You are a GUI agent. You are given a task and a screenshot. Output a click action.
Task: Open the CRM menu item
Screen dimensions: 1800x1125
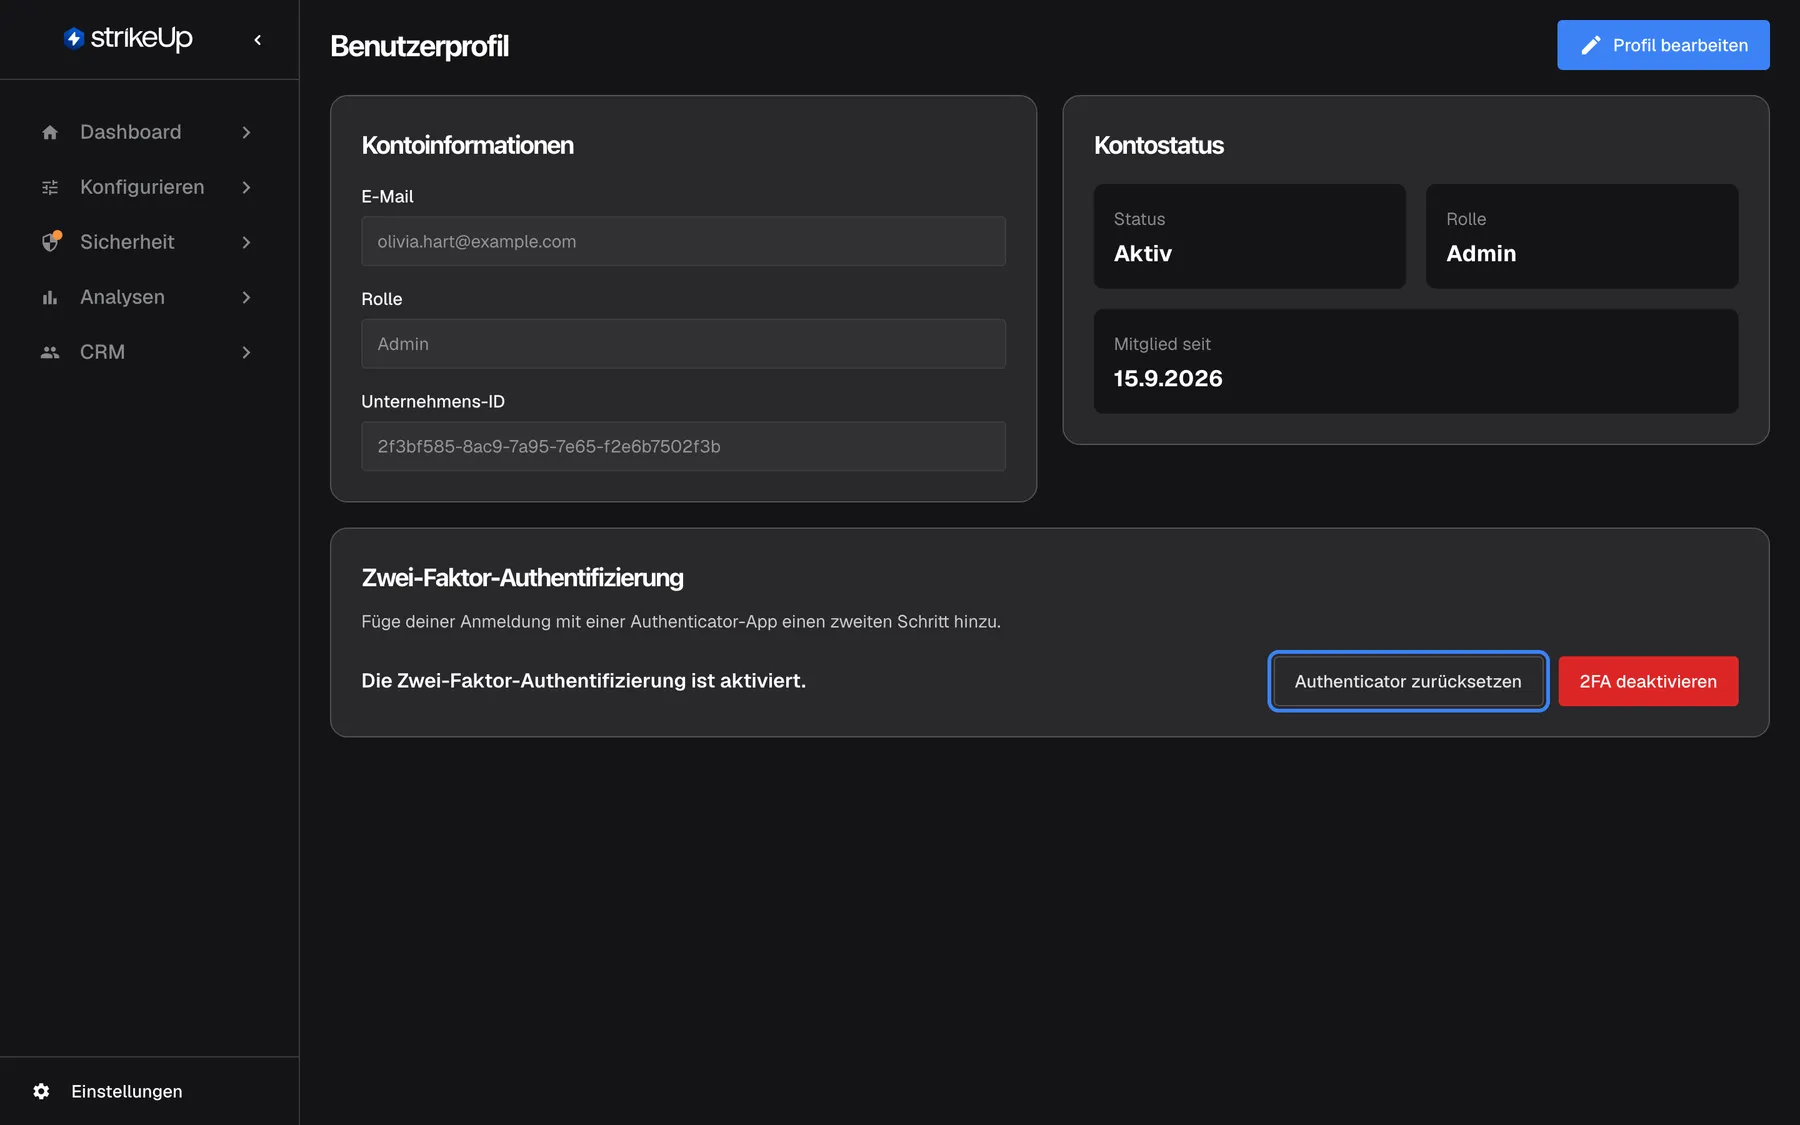[148, 352]
